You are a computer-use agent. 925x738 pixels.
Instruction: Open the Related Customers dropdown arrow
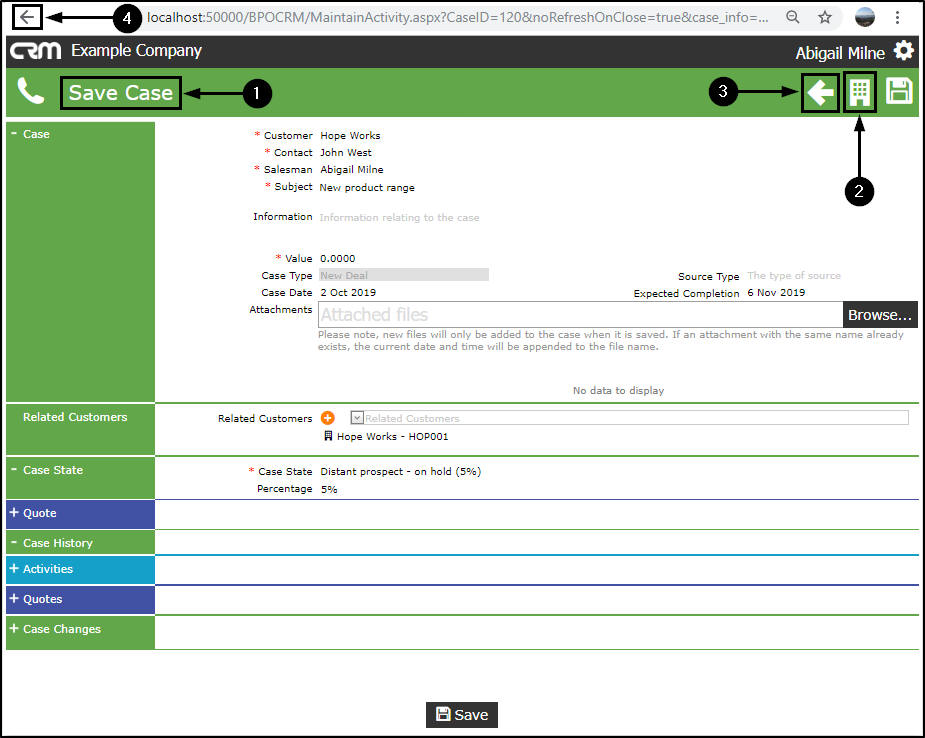(x=357, y=418)
